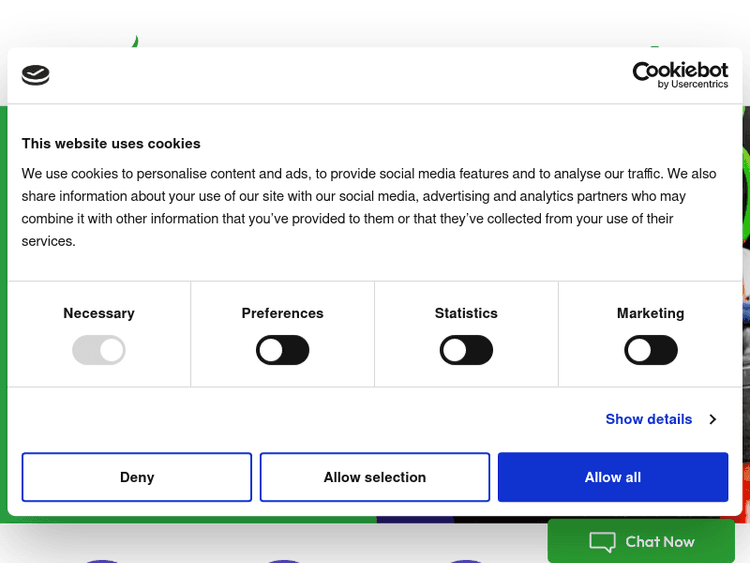Expand cookie details via the chevron arrow
The width and height of the screenshot is (750, 563).
pos(712,419)
